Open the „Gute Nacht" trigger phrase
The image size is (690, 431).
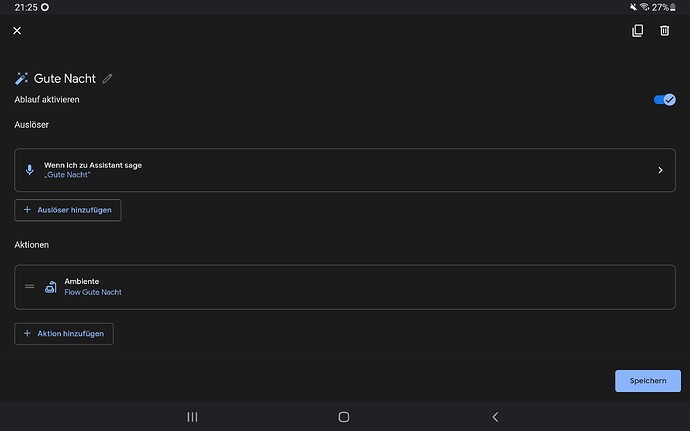coord(68,175)
